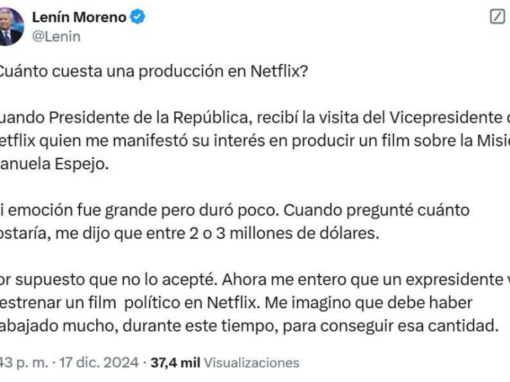Open the 37,4 mil views count

coord(175,363)
